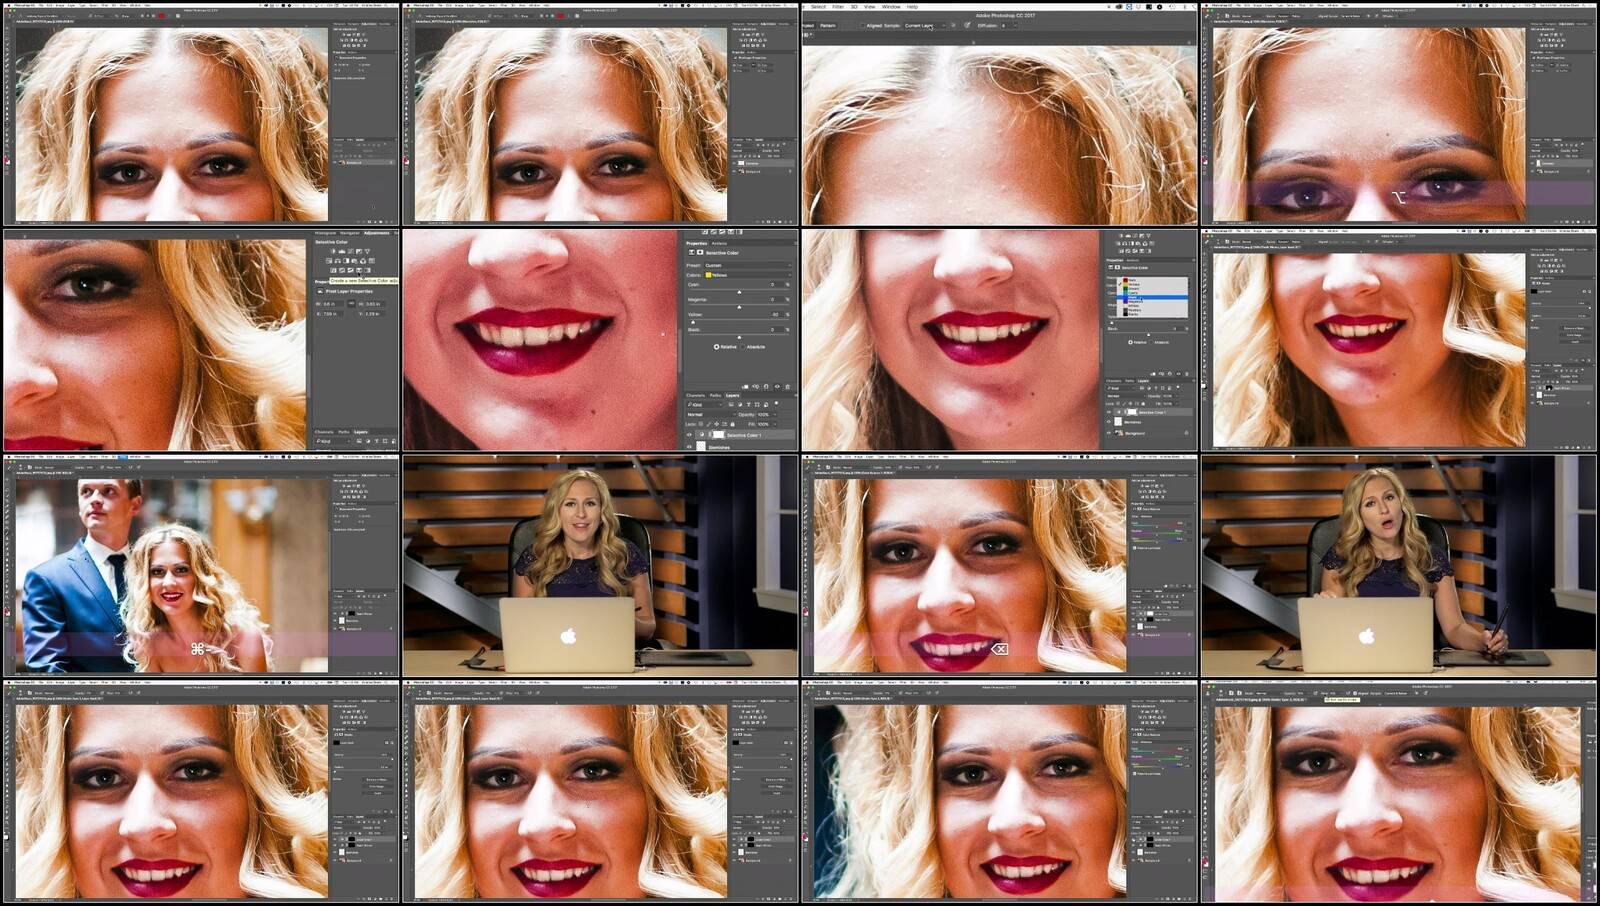Click Gradient Map adjustment icon in eye close-up frame
Viewport: 1600px width, 906px height.
tap(367, 270)
